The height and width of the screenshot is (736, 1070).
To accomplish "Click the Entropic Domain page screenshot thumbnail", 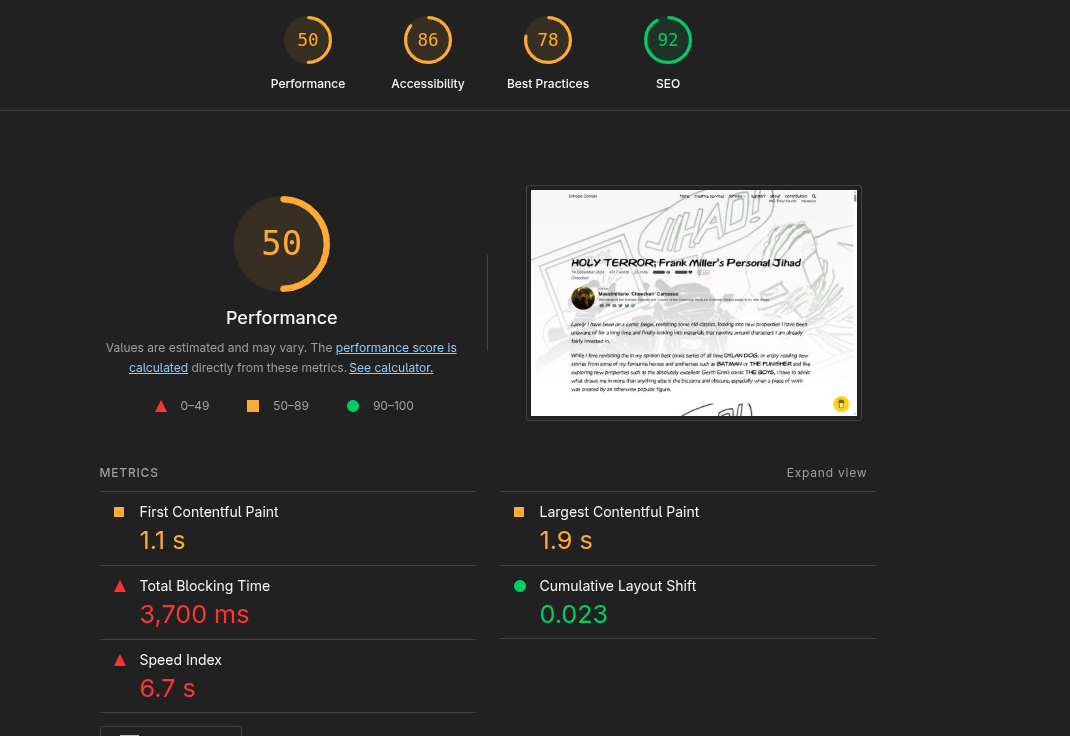I will point(693,302).
